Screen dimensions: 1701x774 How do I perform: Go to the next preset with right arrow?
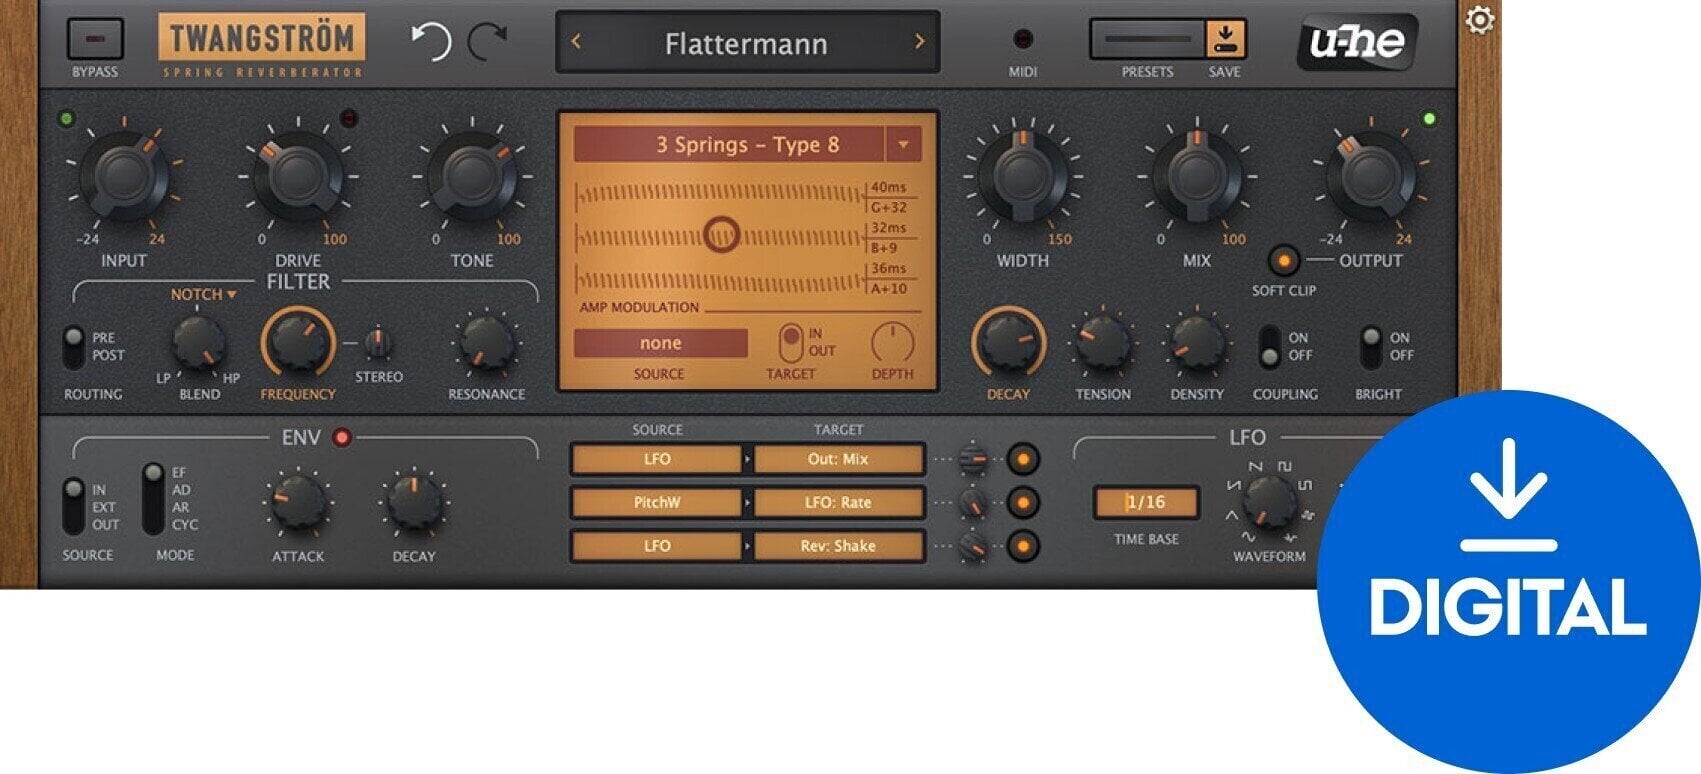(x=919, y=42)
